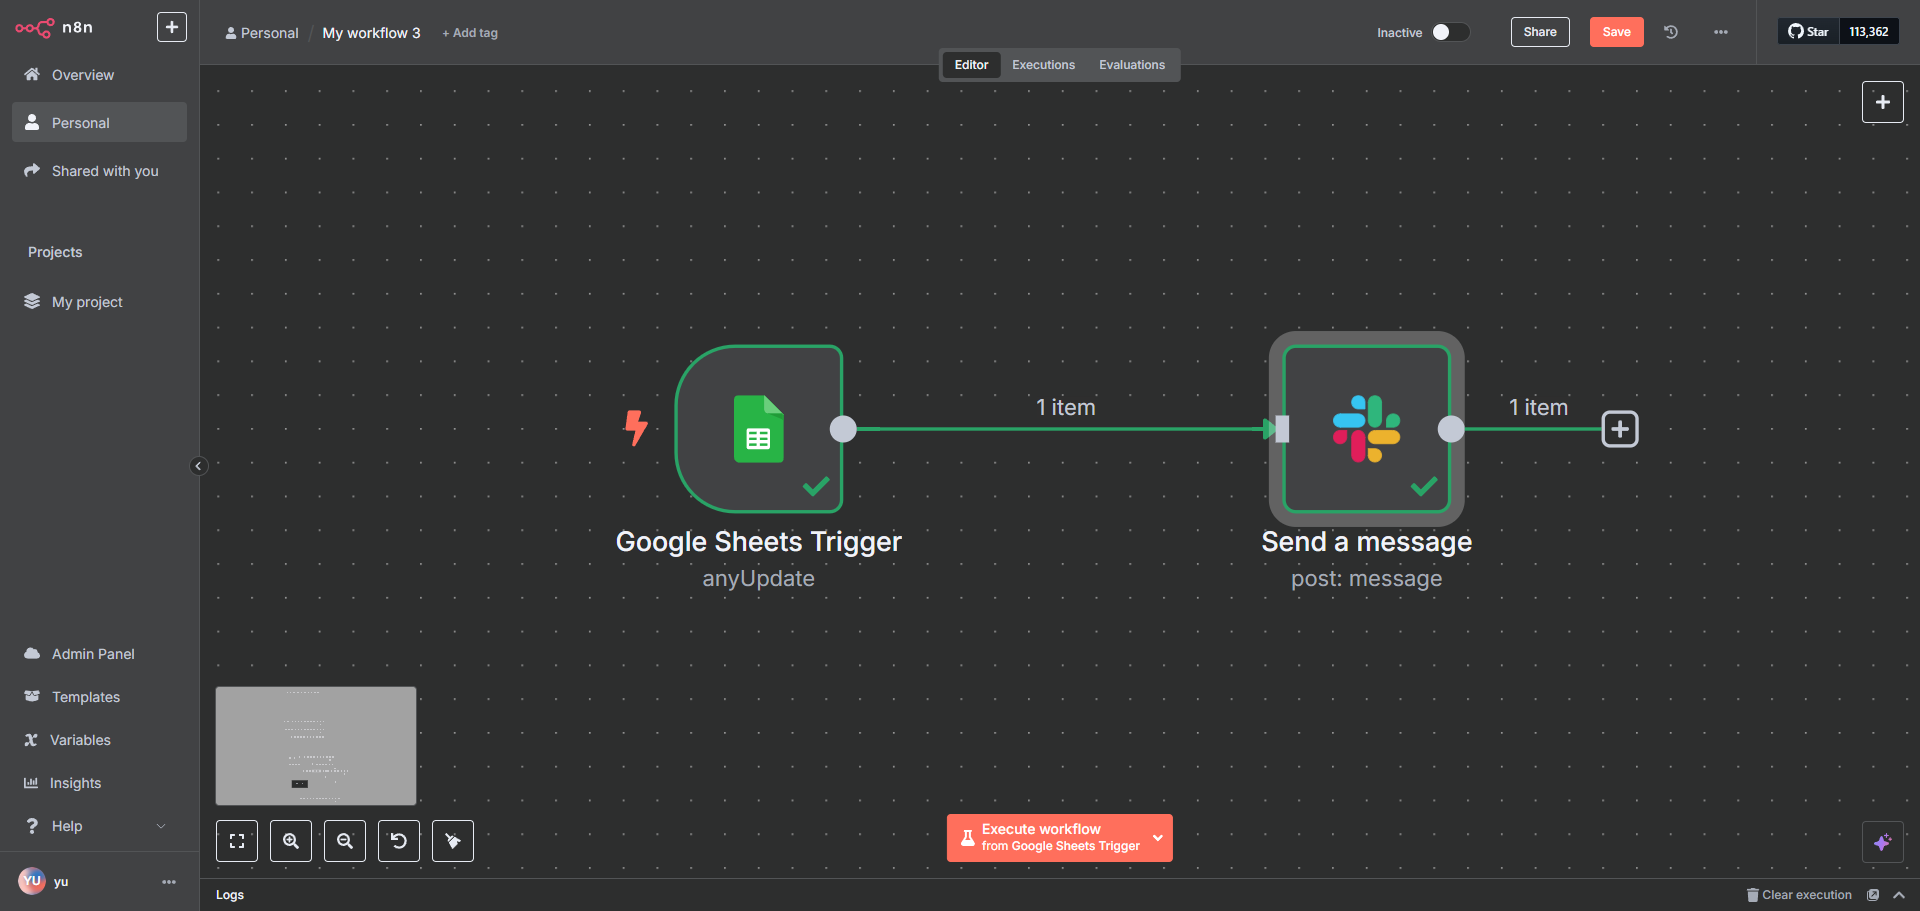Switch to the Editor tab
The height and width of the screenshot is (911, 1920).
pos(971,65)
